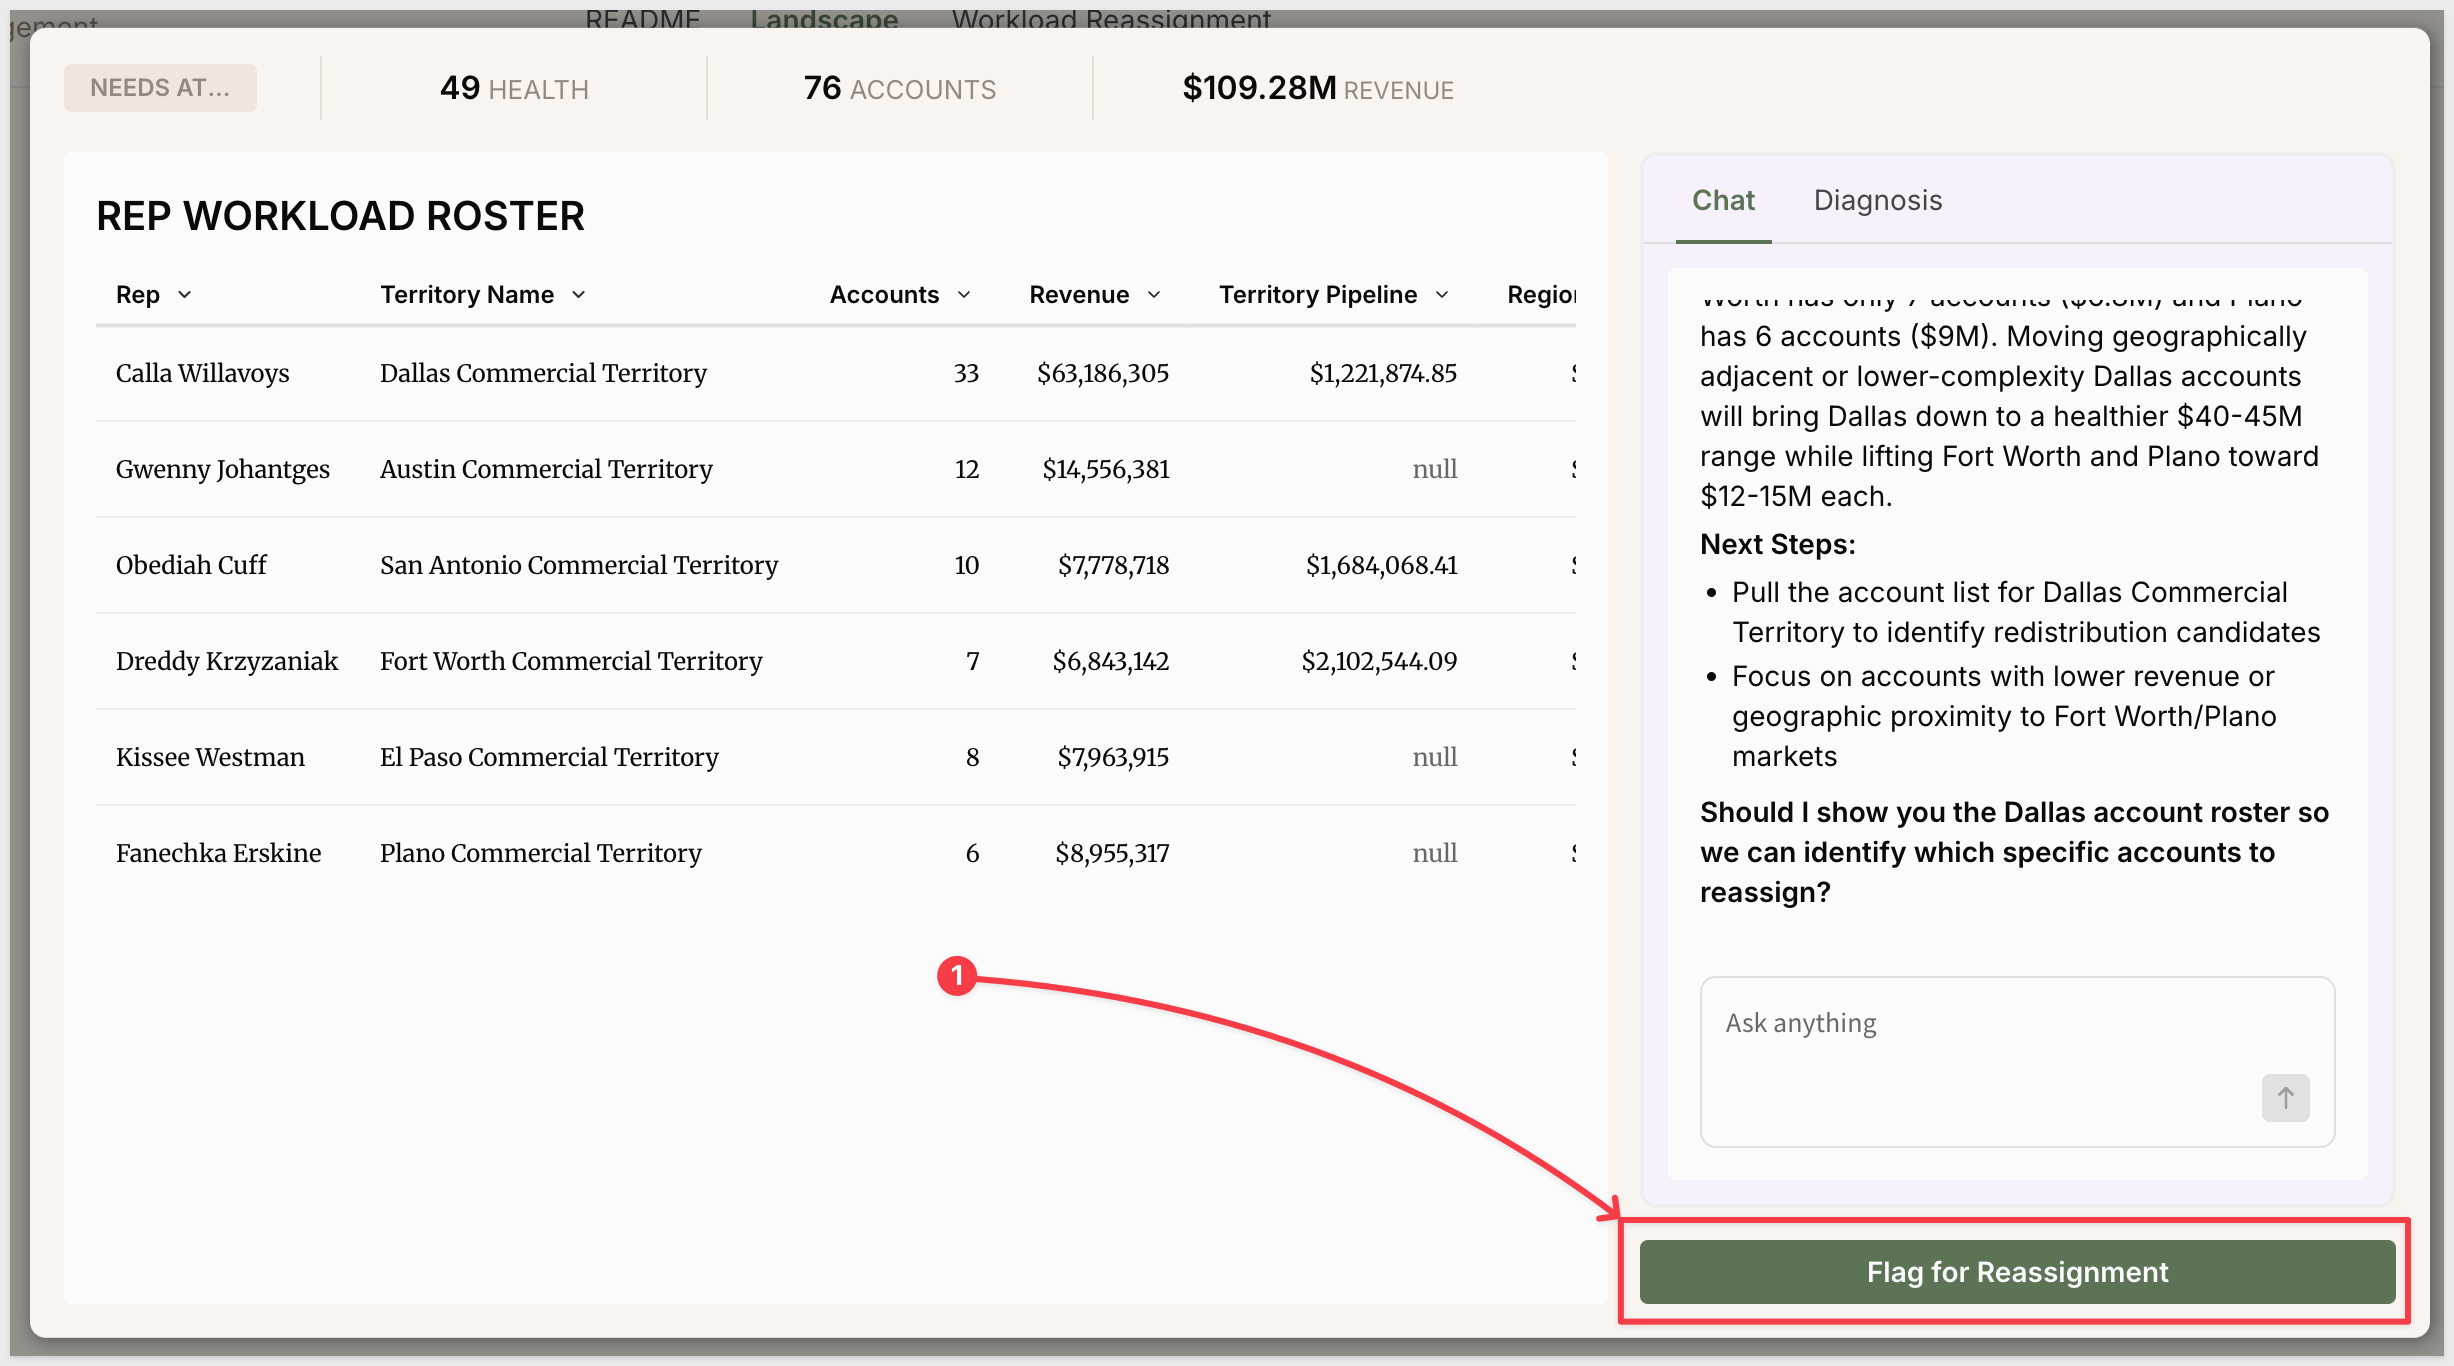Click the 33 accounts count for Dallas
The width and height of the screenshot is (2454, 1366).
[x=966, y=373]
